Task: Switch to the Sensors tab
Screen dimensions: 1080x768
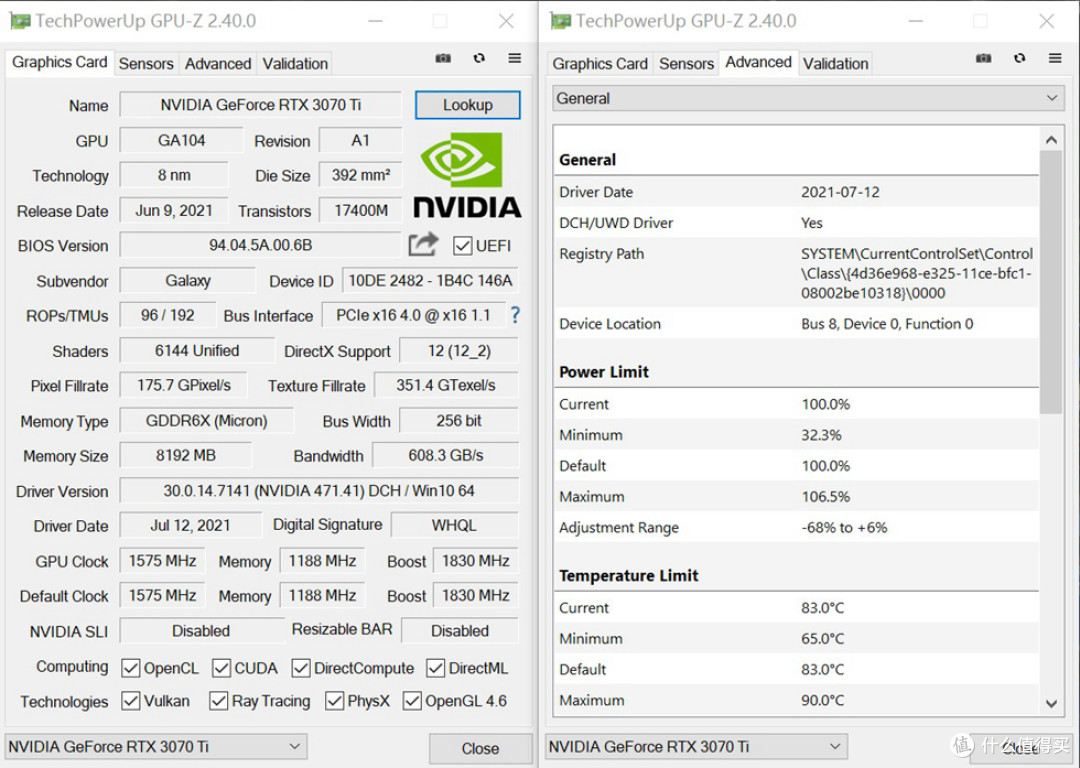Action: pyautogui.click(x=146, y=63)
